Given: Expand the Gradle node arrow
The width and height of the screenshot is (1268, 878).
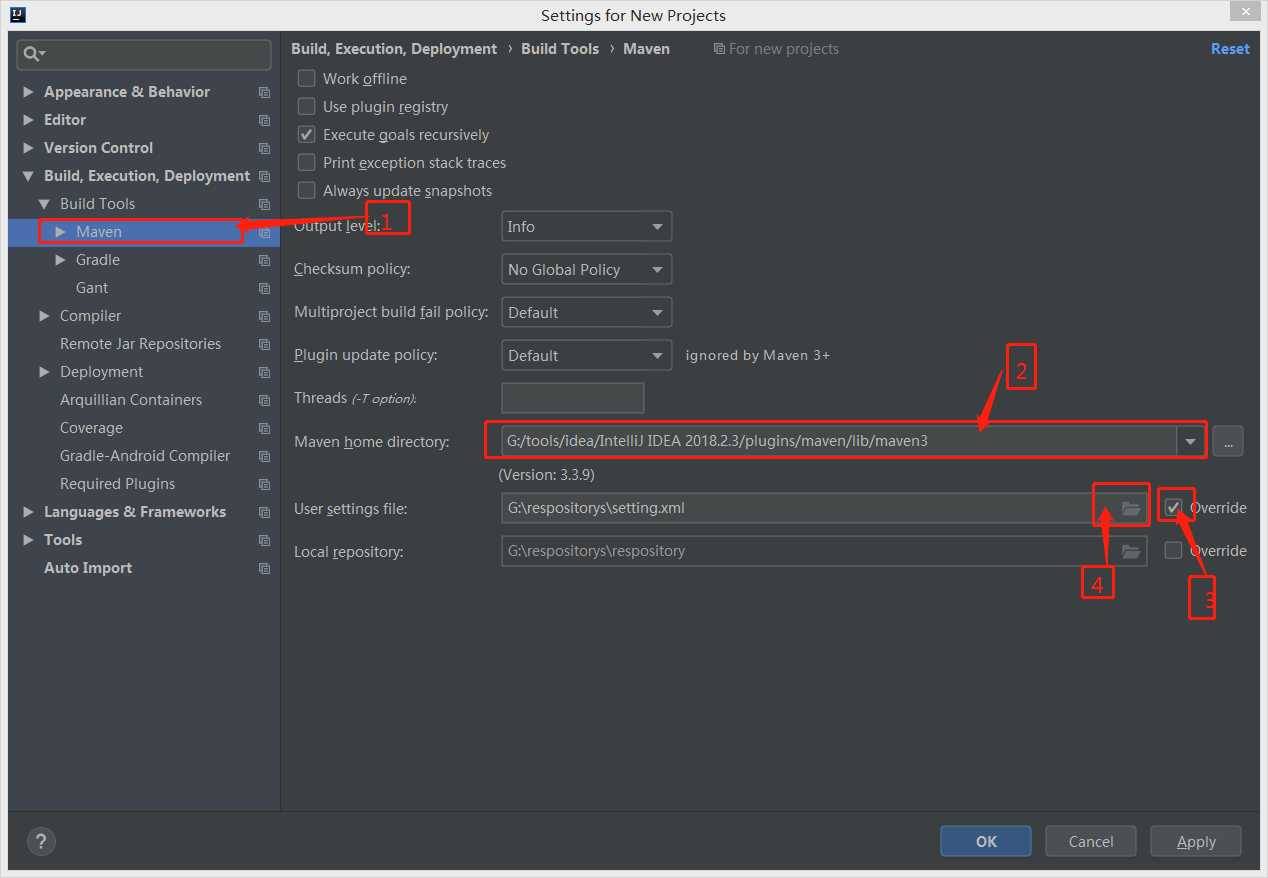Looking at the screenshot, I should tap(60, 260).
